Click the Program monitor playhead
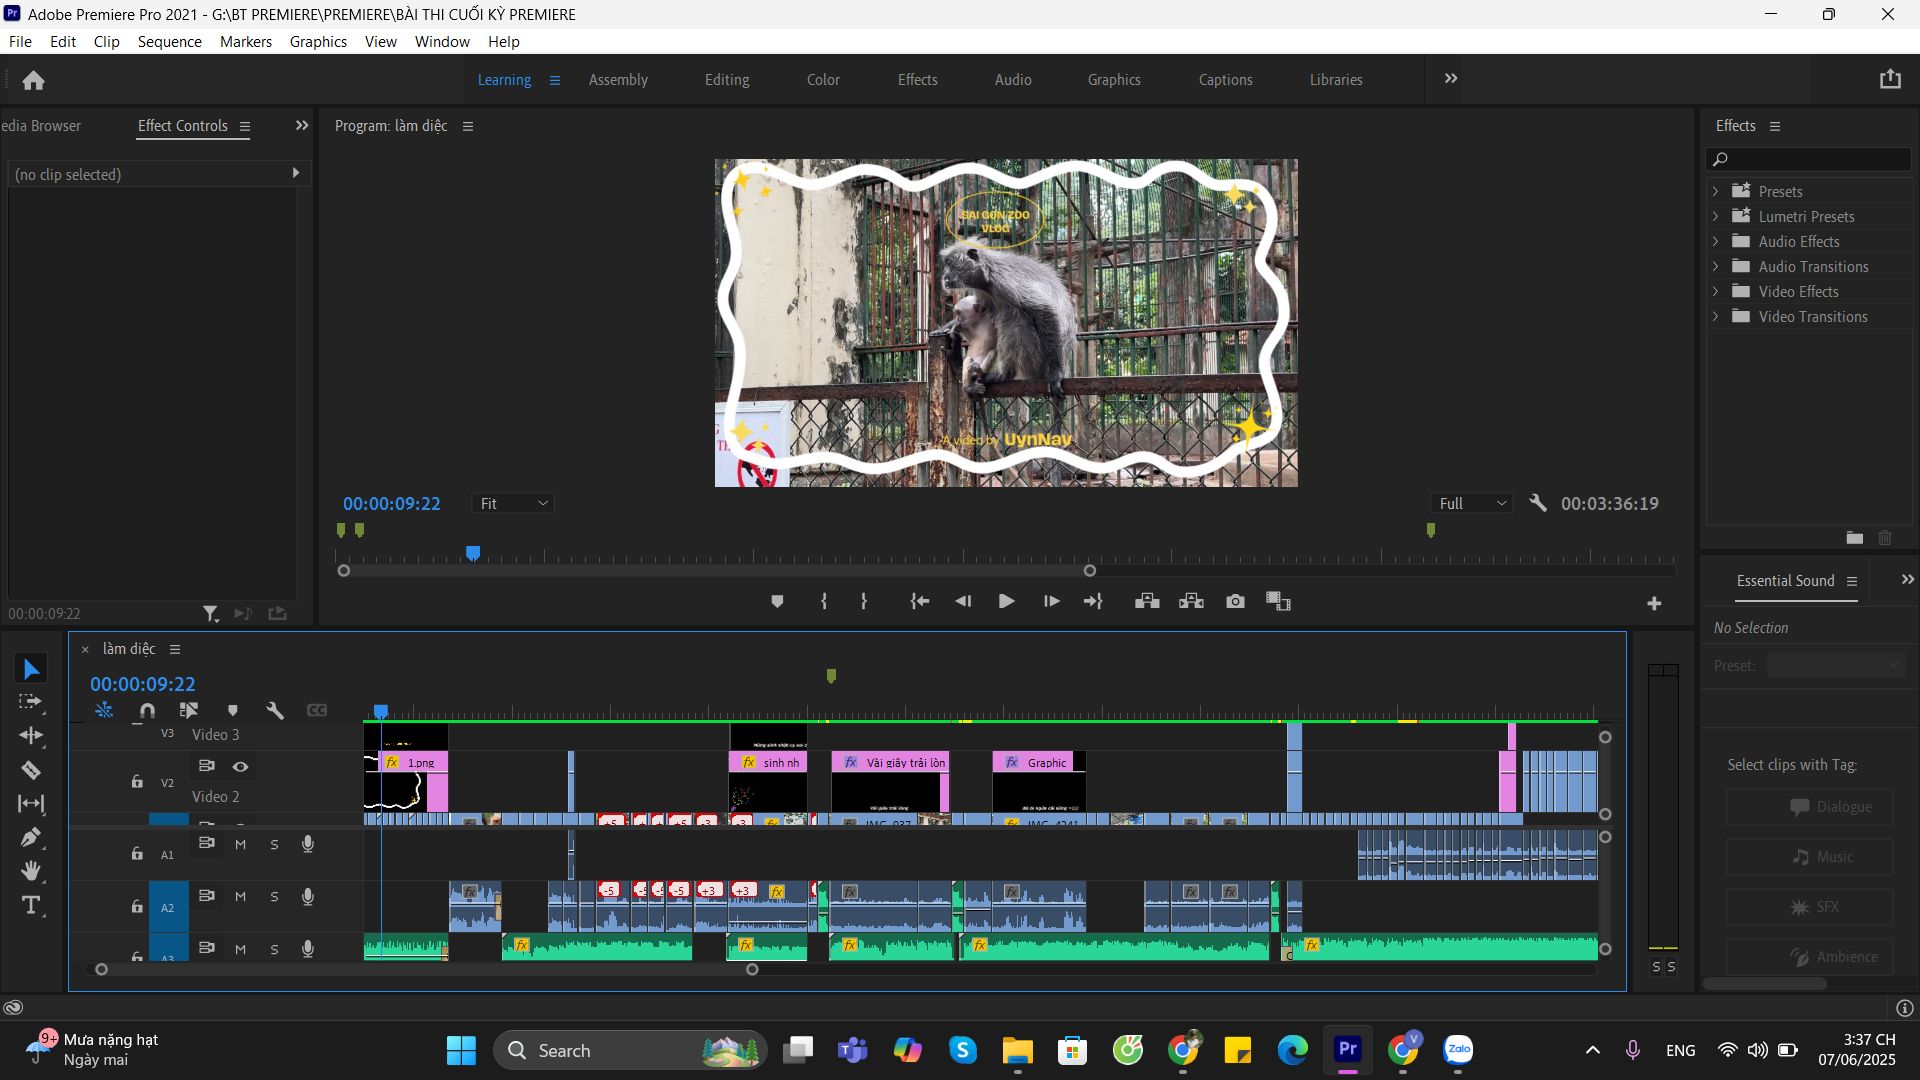Image resolution: width=1920 pixels, height=1080 pixels. pos(473,553)
